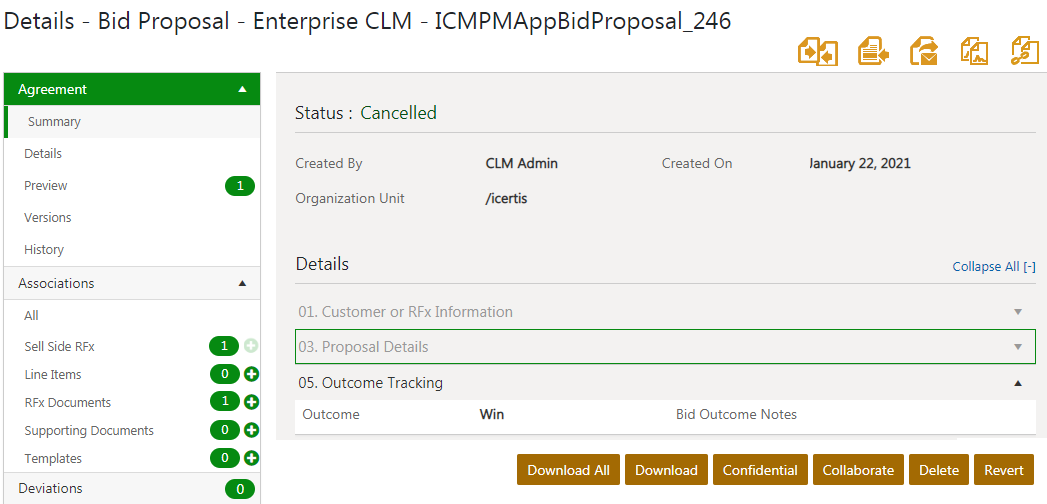Open the Versions item in the sidebar

pos(48,217)
